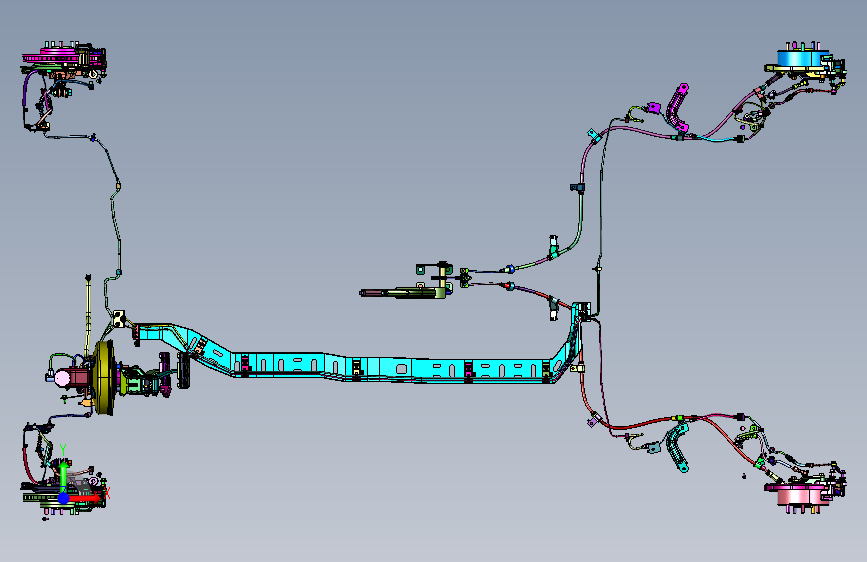Image resolution: width=867 pixels, height=562 pixels.
Task: Select the blue rear brake drum
Action: [x=802, y=58]
